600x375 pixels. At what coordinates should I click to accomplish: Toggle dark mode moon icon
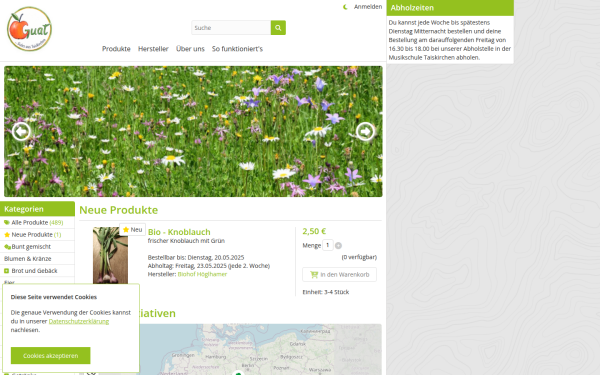345,7
